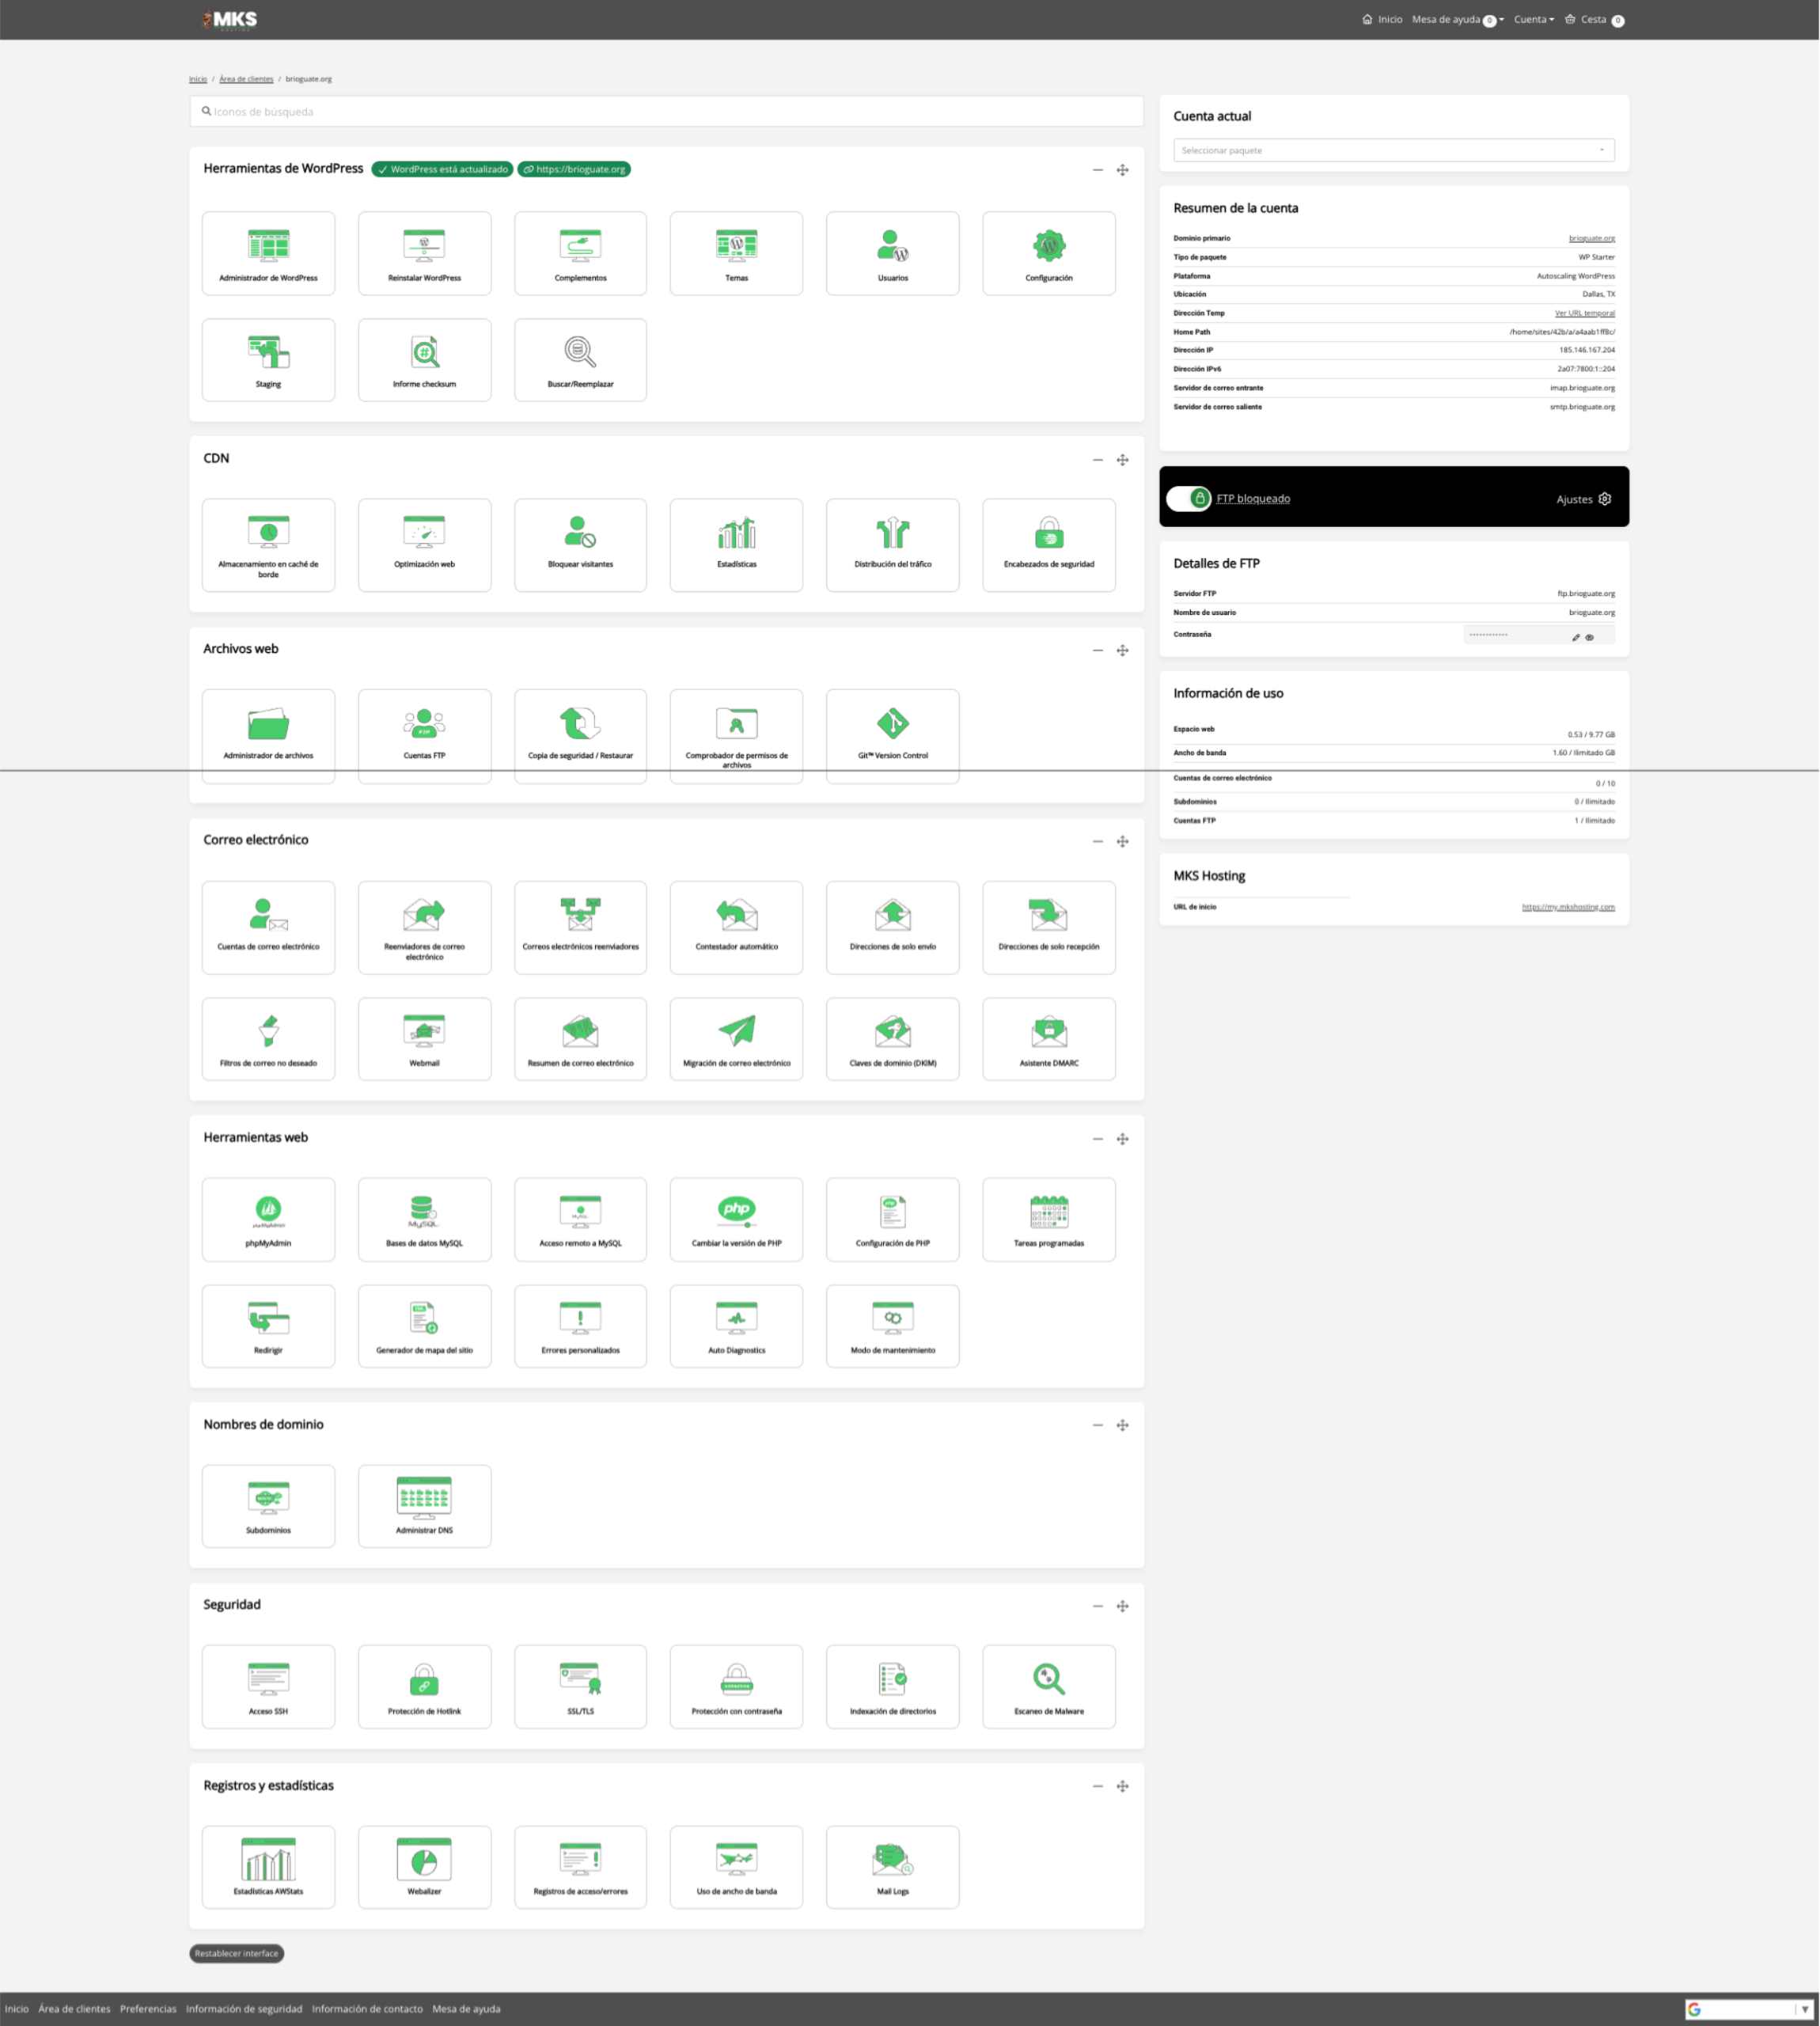Image resolution: width=1820 pixels, height=2026 pixels.
Task: Collapse the CDN section
Action: pyautogui.click(x=1097, y=460)
